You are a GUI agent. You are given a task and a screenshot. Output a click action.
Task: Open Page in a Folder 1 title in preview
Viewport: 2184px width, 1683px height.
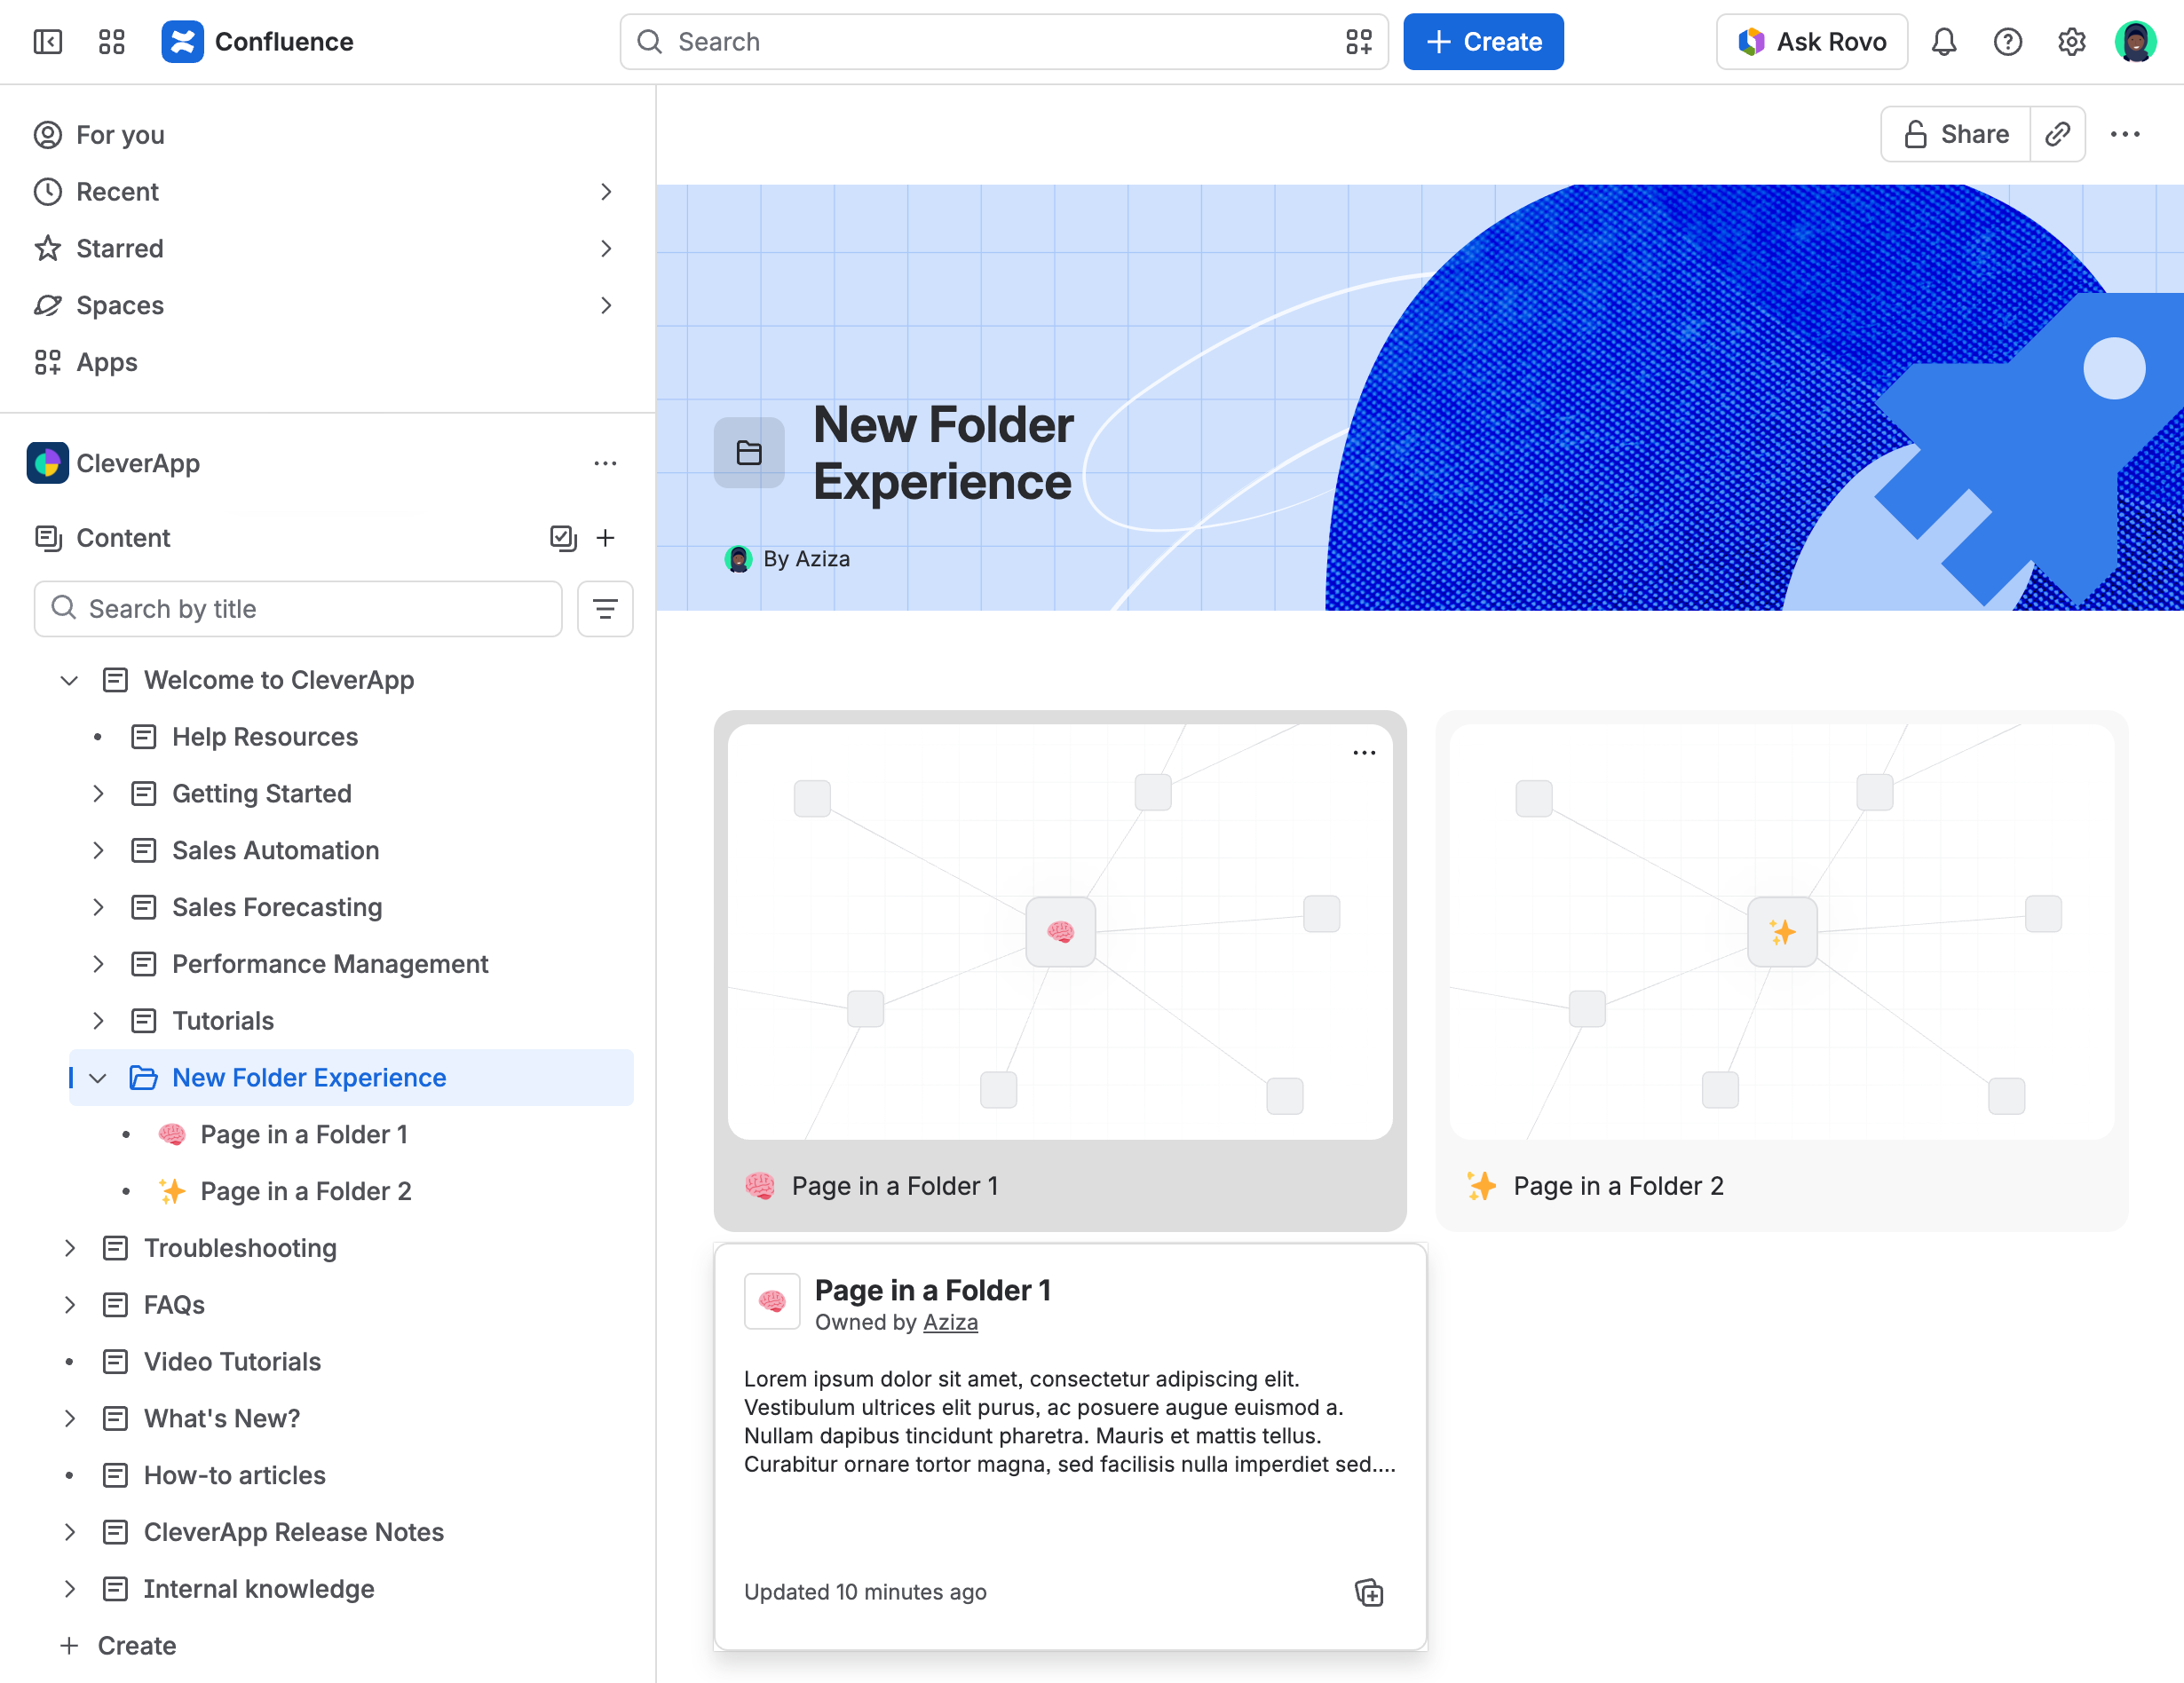[x=932, y=1291]
